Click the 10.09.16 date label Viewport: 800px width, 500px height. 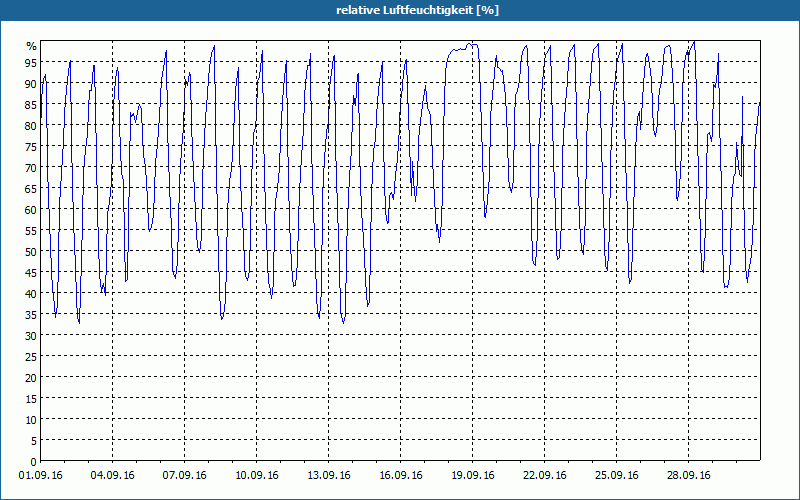click(x=257, y=476)
